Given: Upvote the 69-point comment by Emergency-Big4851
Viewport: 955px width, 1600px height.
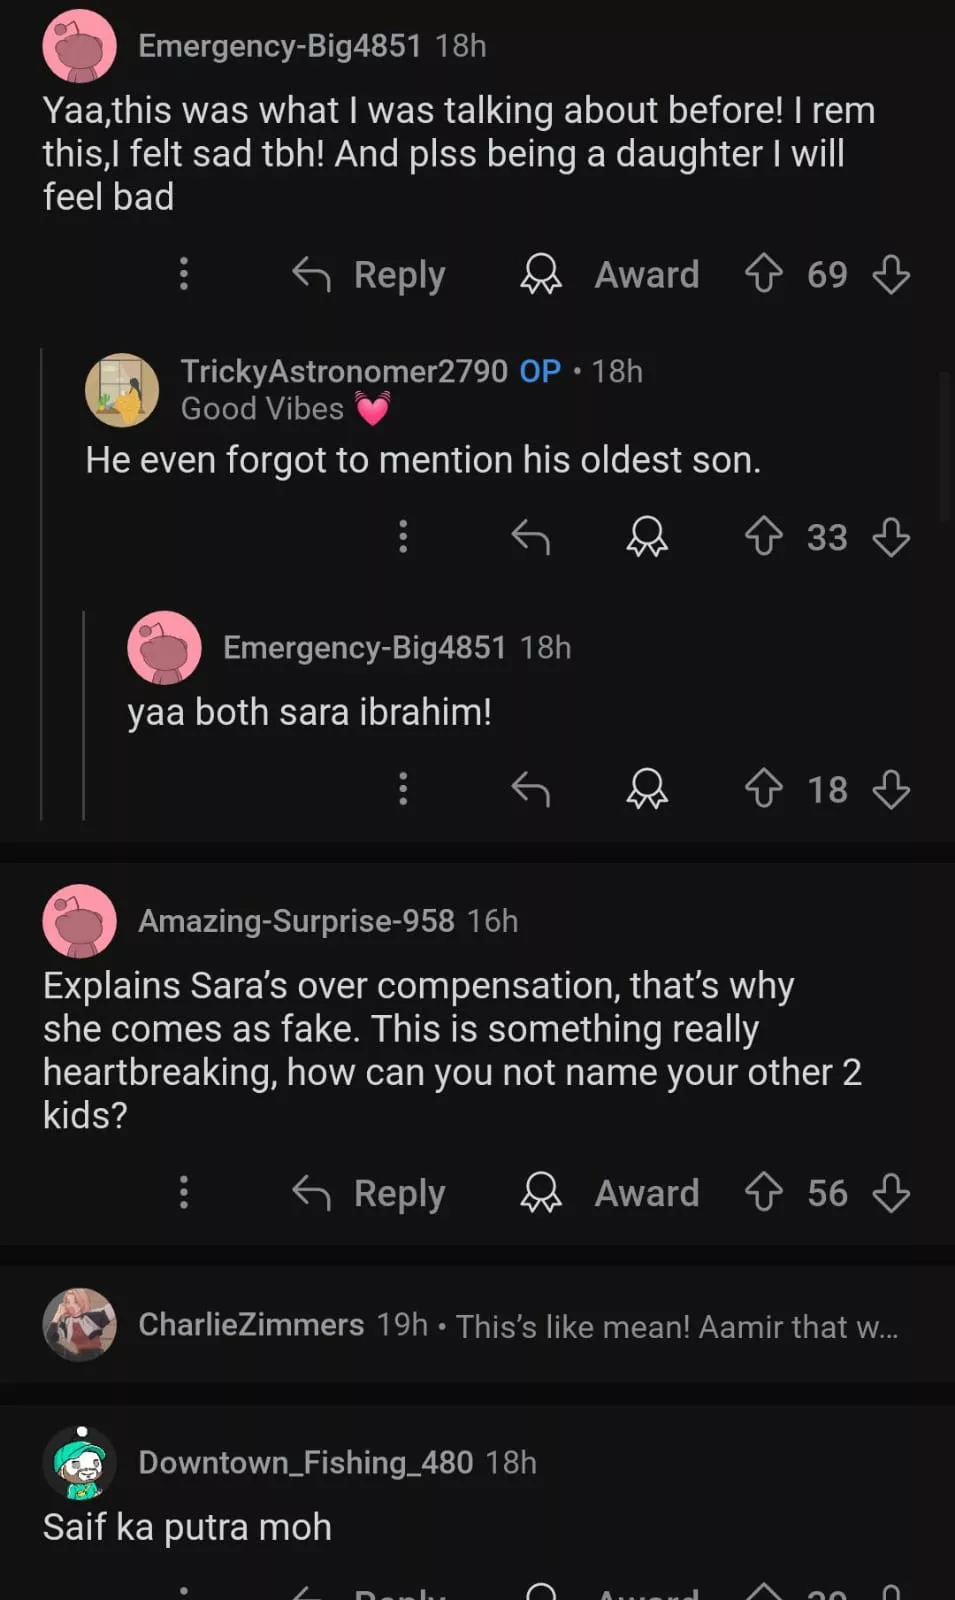Looking at the screenshot, I should pos(764,274).
